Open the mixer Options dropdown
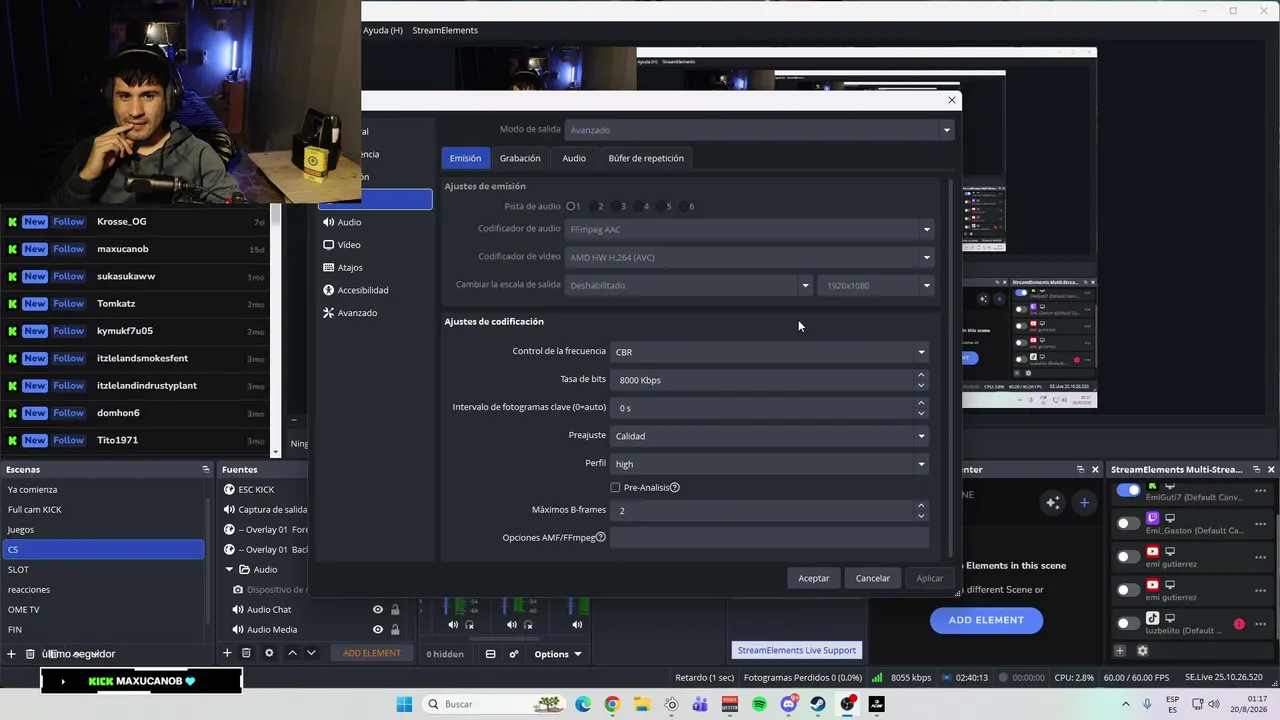1280x720 pixels. (558, 654)
